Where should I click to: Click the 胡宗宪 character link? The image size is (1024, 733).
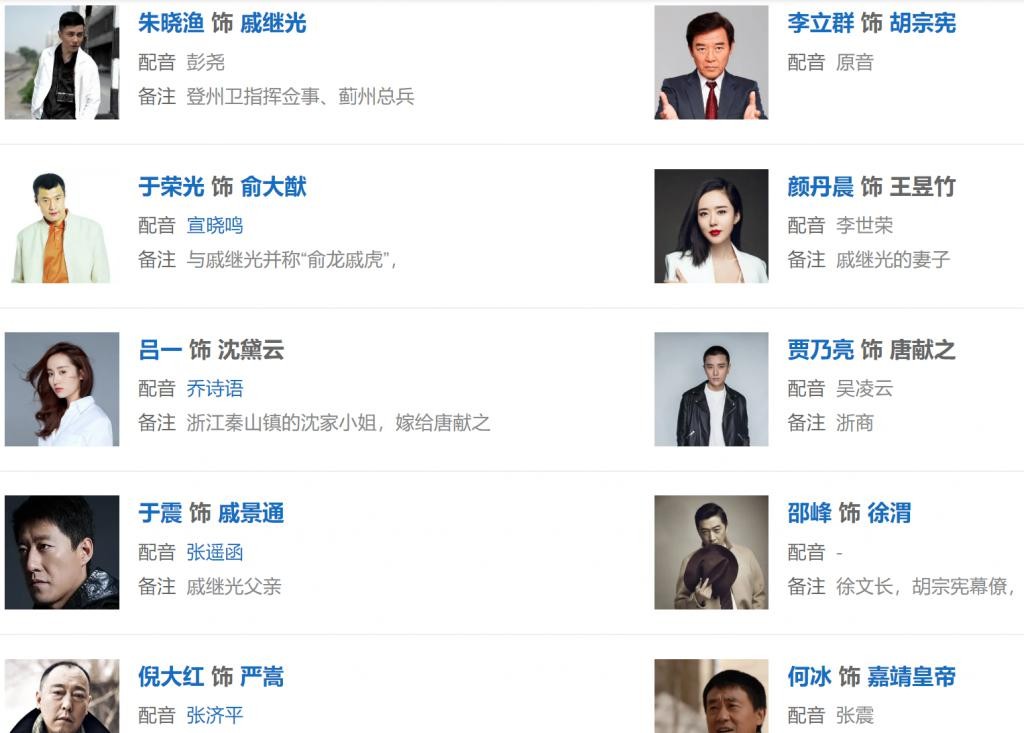(923, 24)
